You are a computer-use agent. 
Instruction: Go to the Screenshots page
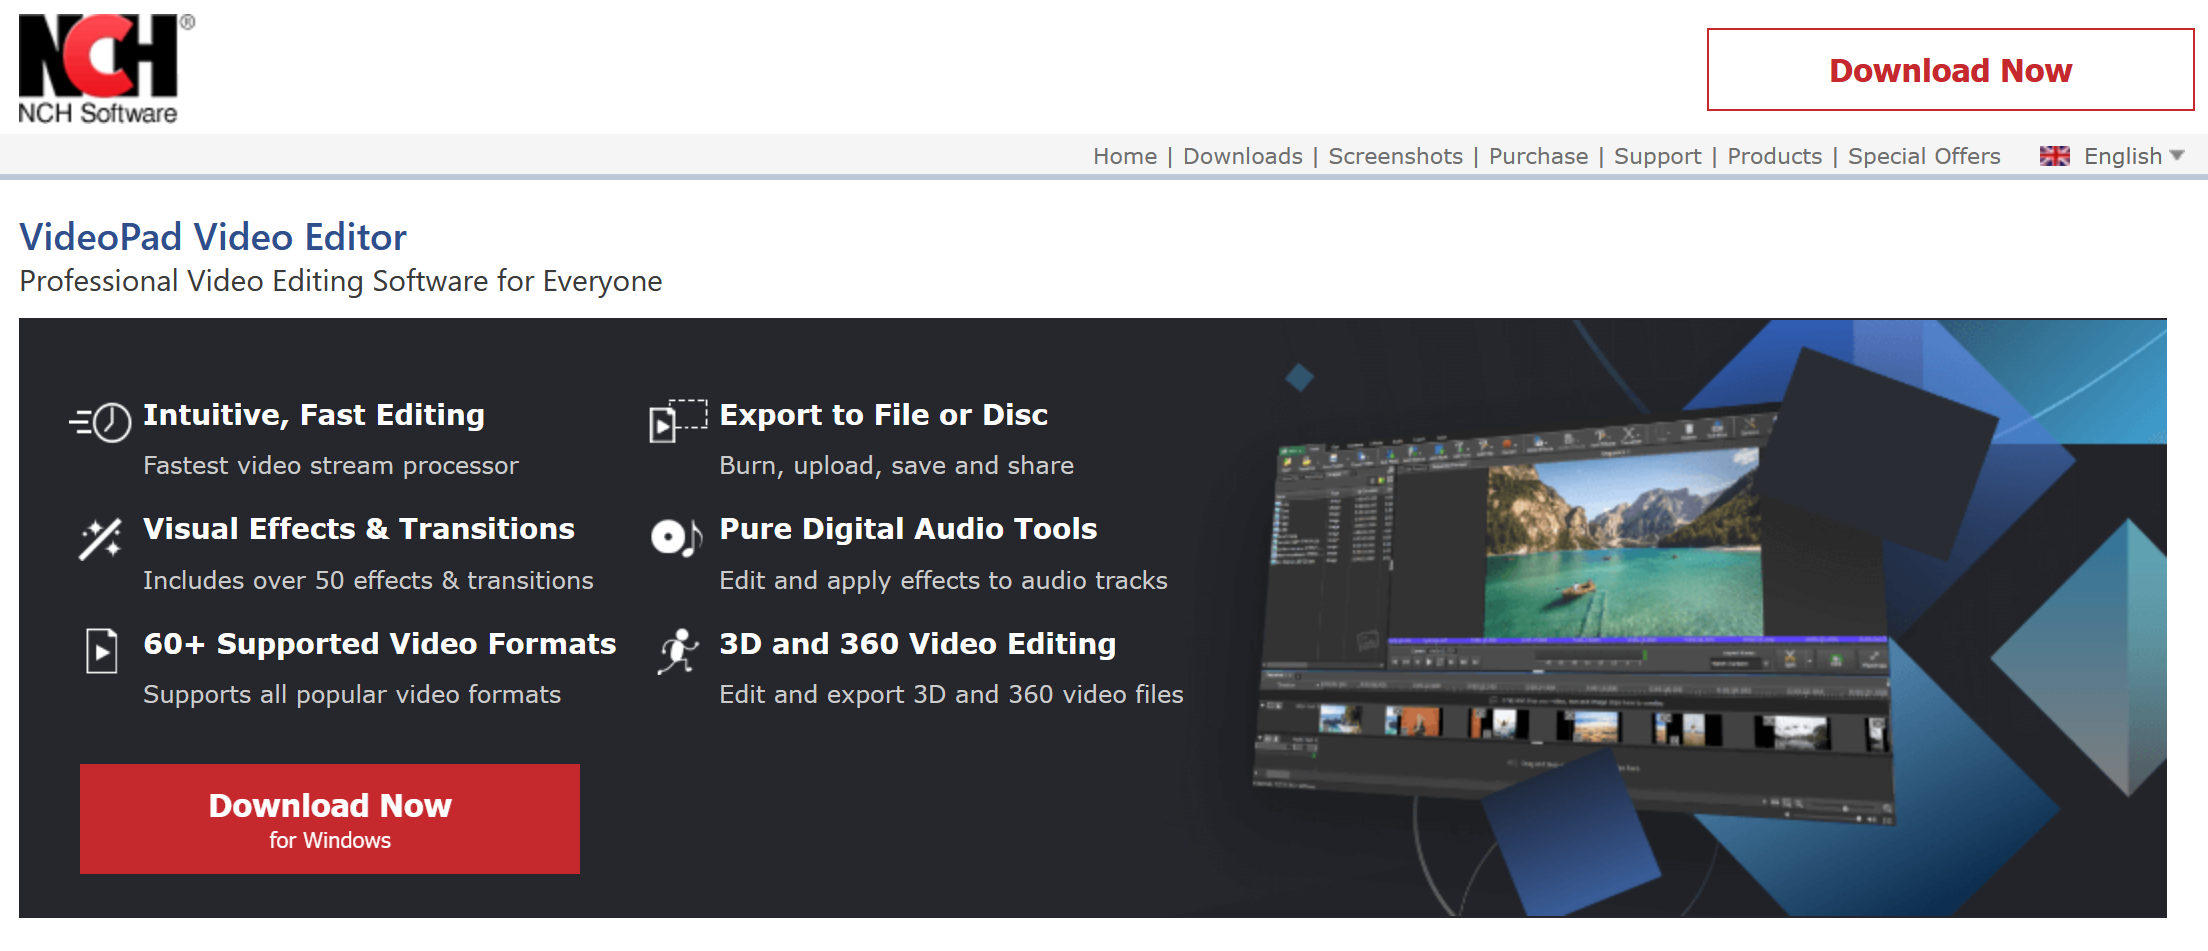1395,156
